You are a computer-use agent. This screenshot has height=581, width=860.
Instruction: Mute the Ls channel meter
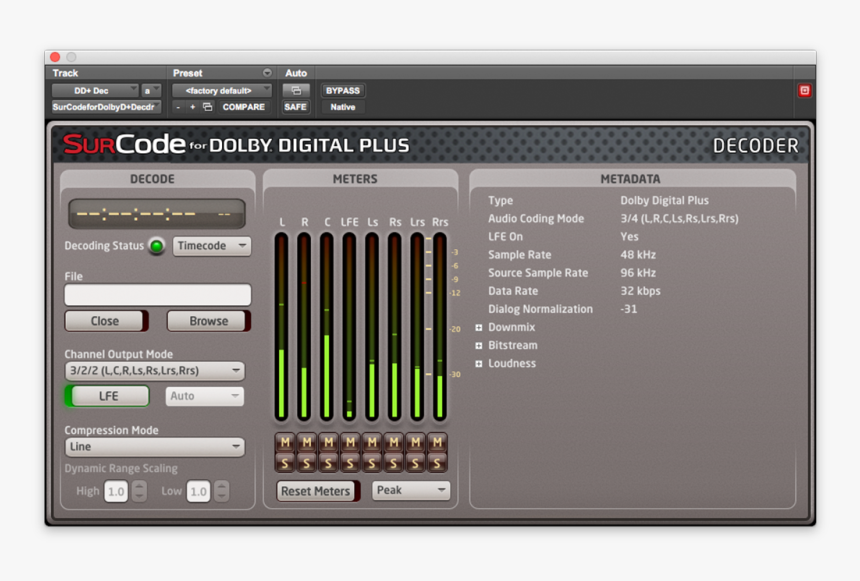point(372,442)
